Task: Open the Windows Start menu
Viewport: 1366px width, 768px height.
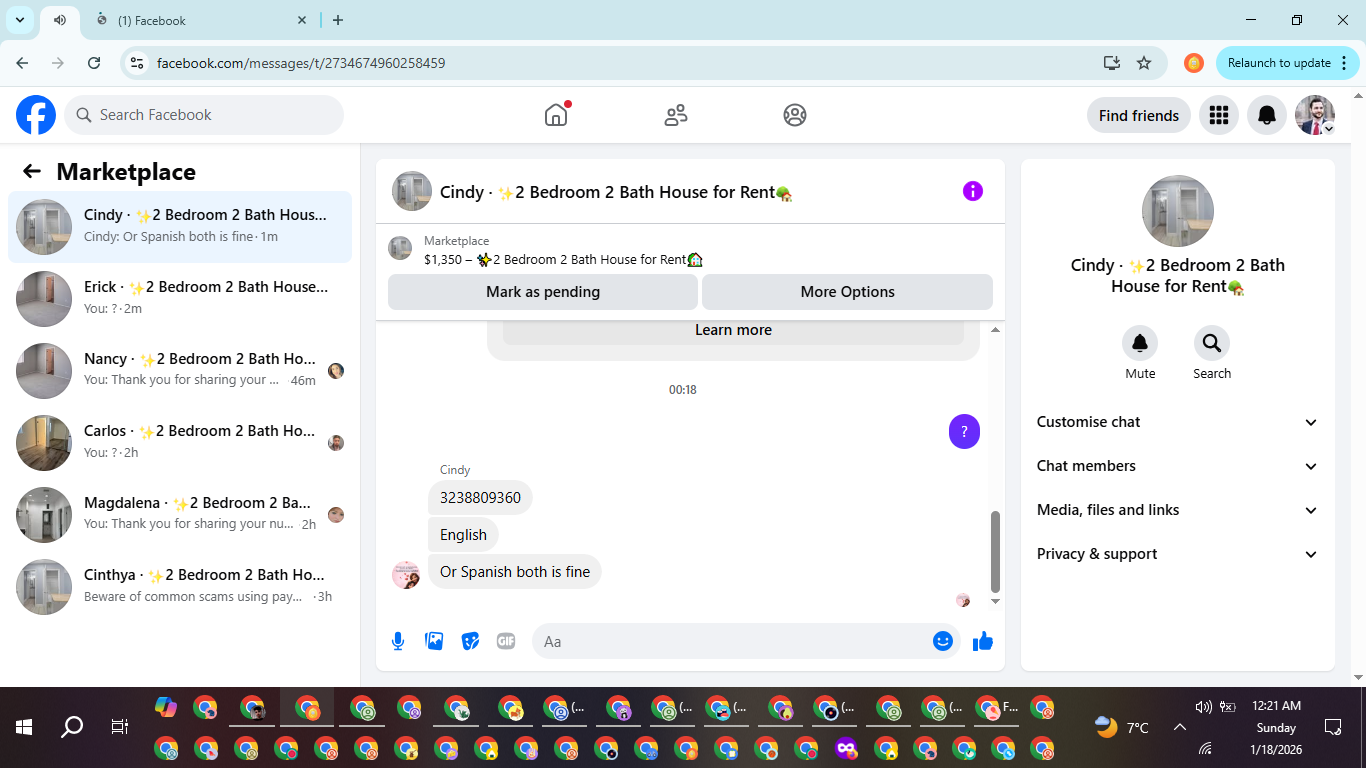Action: (24, 727)
